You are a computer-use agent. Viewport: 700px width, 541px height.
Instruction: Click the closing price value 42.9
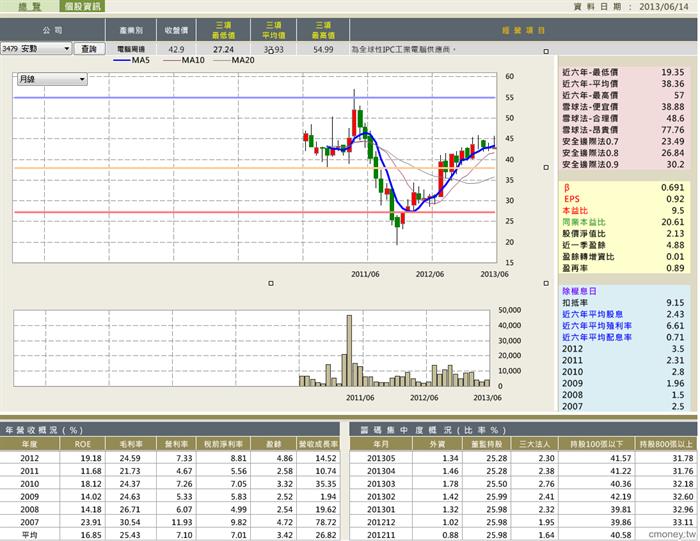point(176,49)
